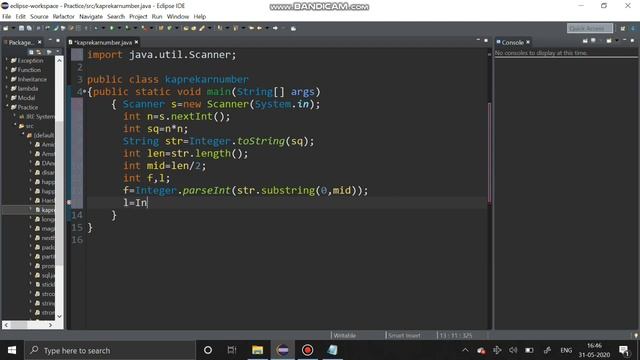Click the Open Perspective icon
Image resolution: width=640 pixels, height=360 pixels.
[x=623, y=28]
